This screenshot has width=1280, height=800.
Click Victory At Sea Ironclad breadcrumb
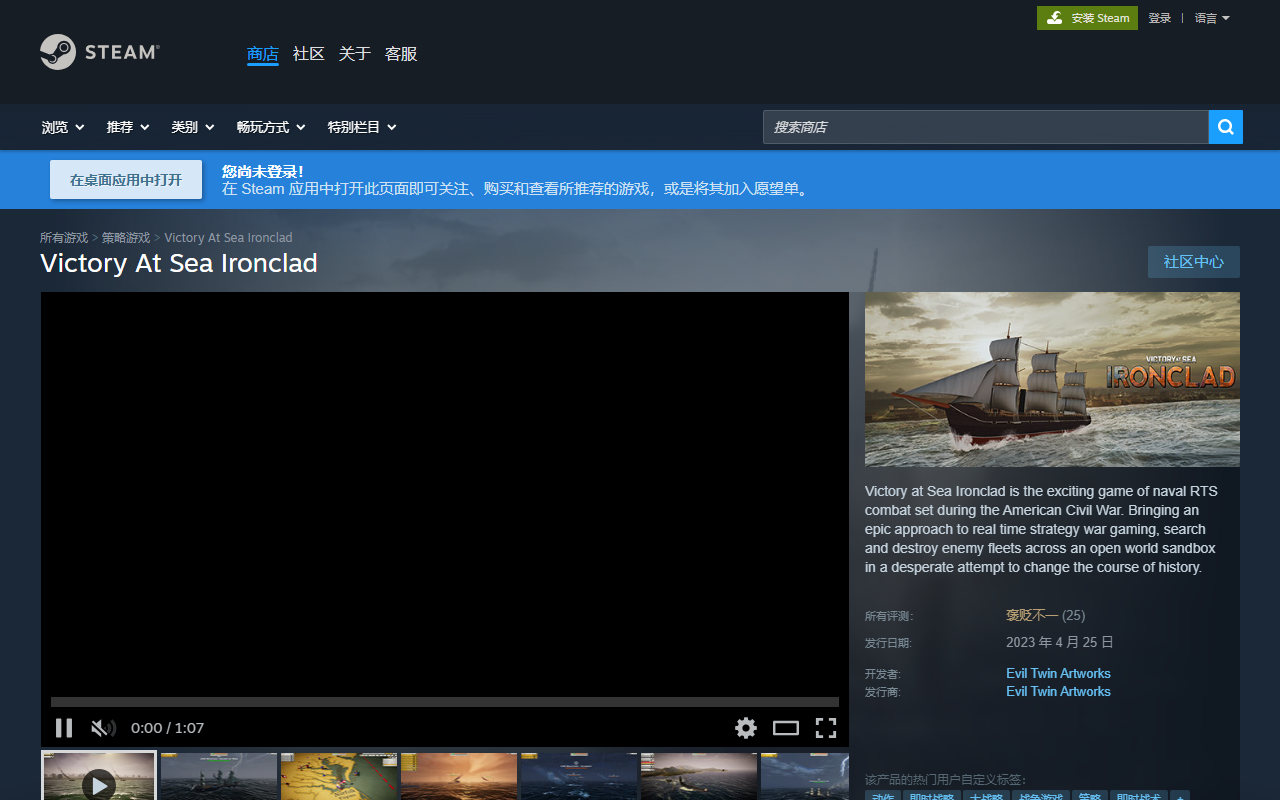[228, 238]
